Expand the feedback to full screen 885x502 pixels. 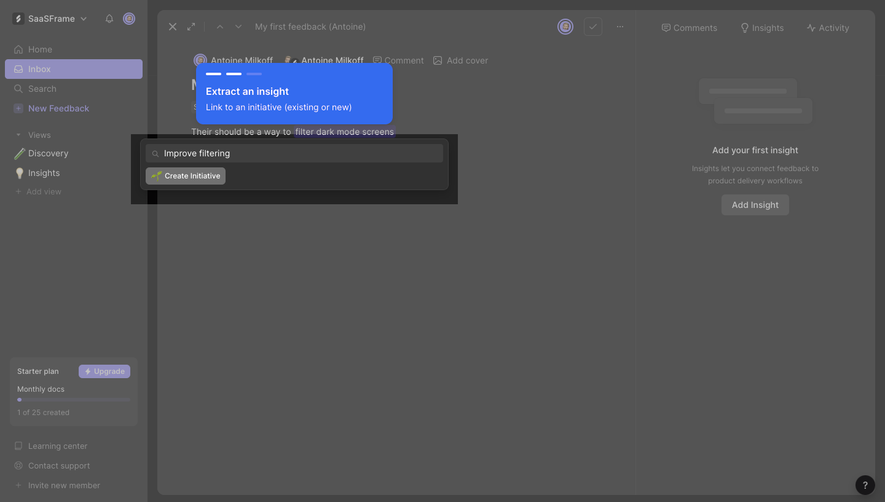(191, 27)
